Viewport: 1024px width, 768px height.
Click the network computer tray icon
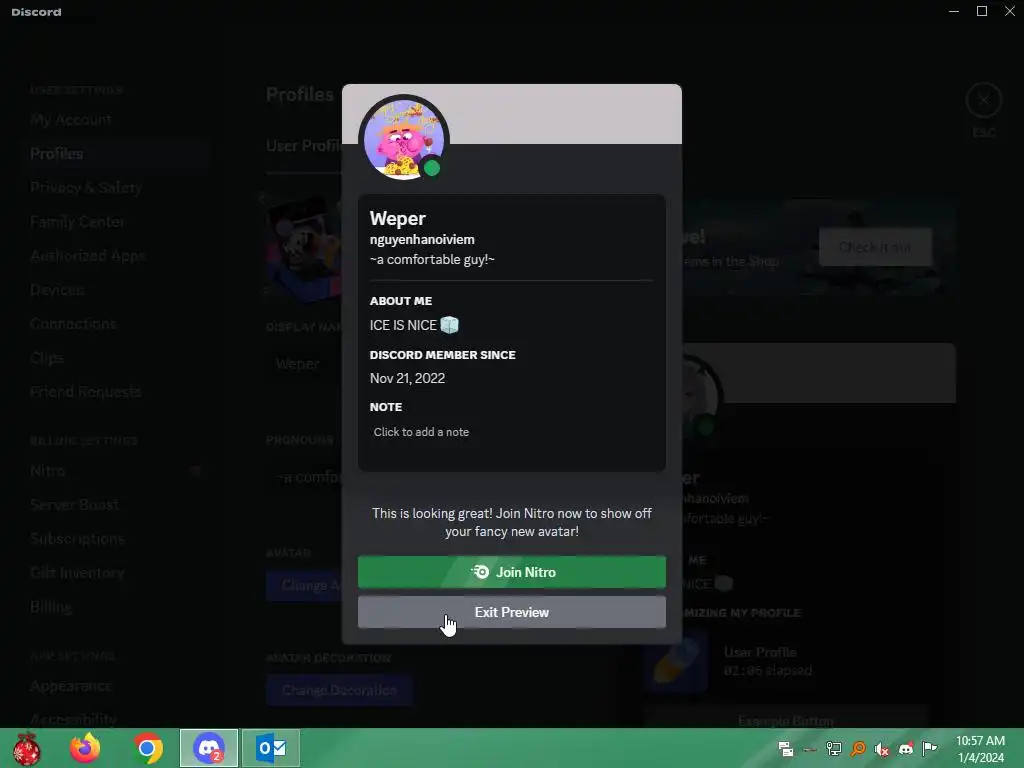834,749
